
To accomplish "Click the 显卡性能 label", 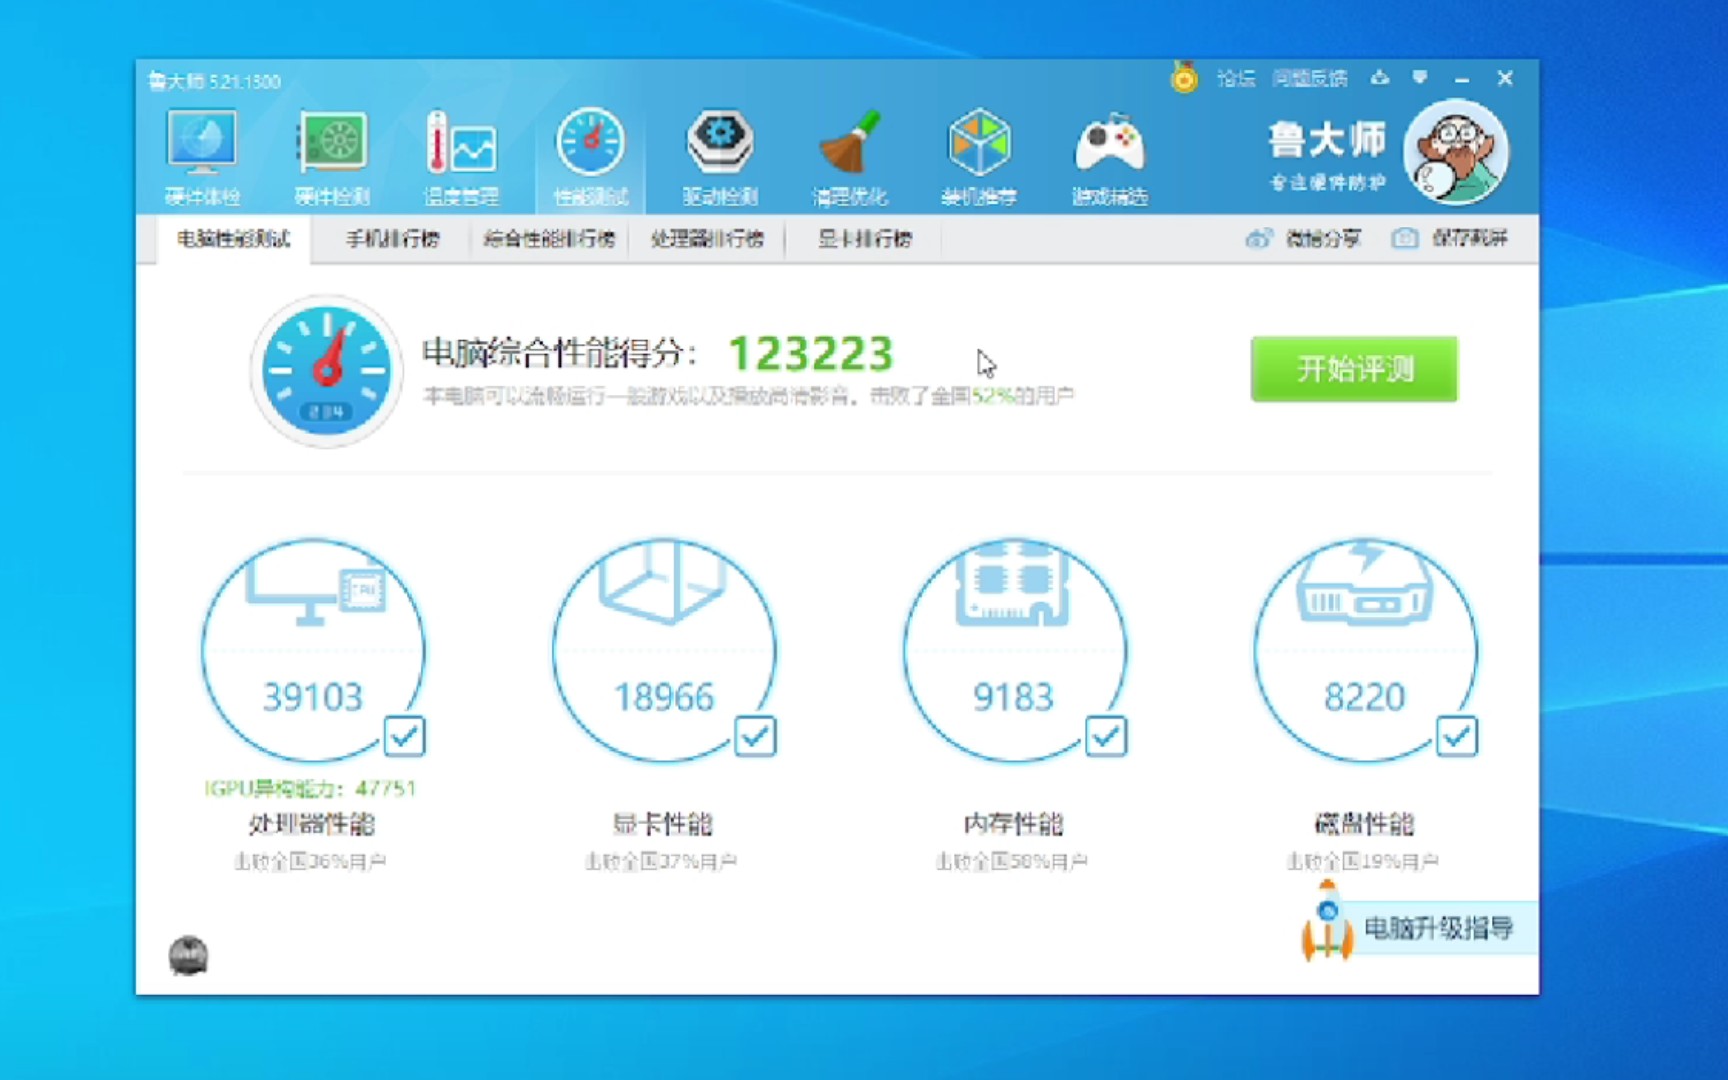I will tap(663, 824).
